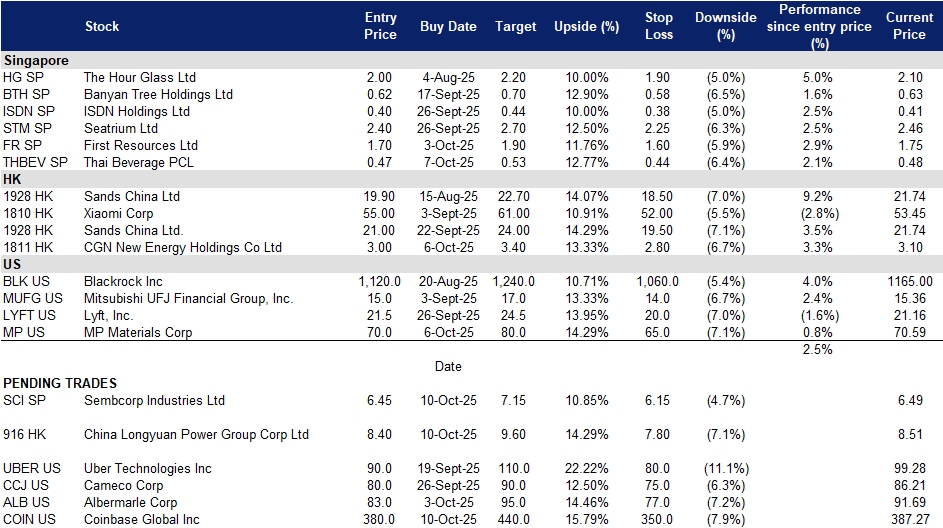Select Xiaomi performance (2.8%) cell
This screenshot has height=528, width=943.
point(820,213)
